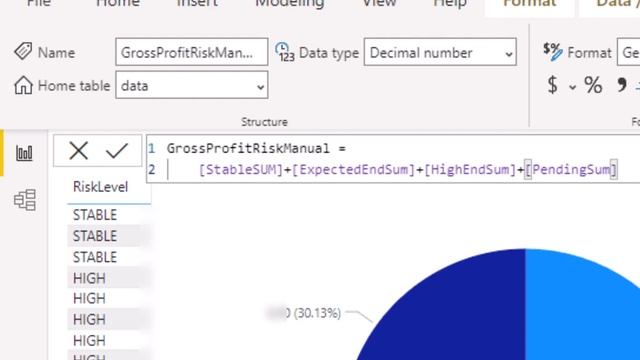The width and height of the screenshot is (640, 360).
Task: Cancel the formula with the X icon
Action: tap(78, 151)
